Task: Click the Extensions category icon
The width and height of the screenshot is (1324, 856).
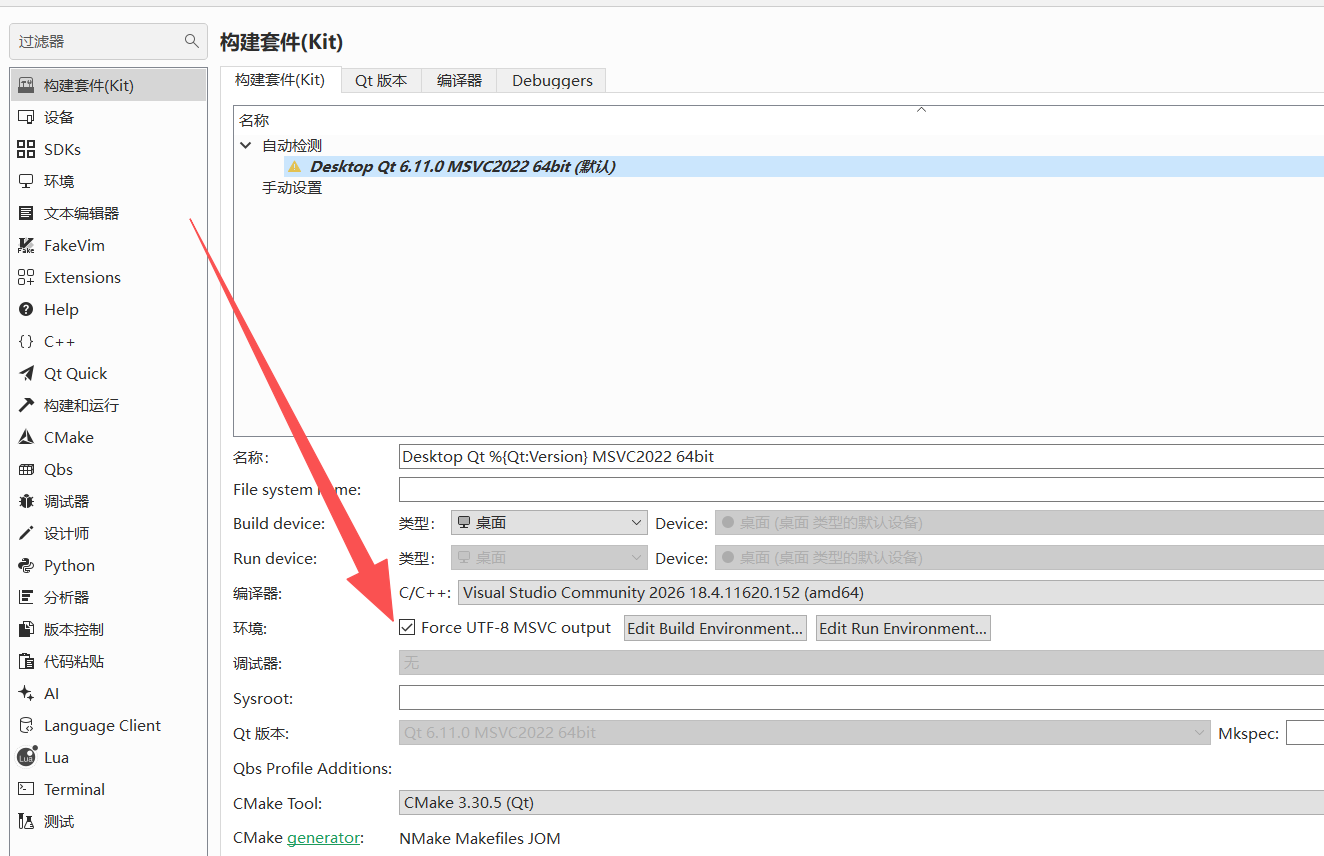Action: [26, 278]
